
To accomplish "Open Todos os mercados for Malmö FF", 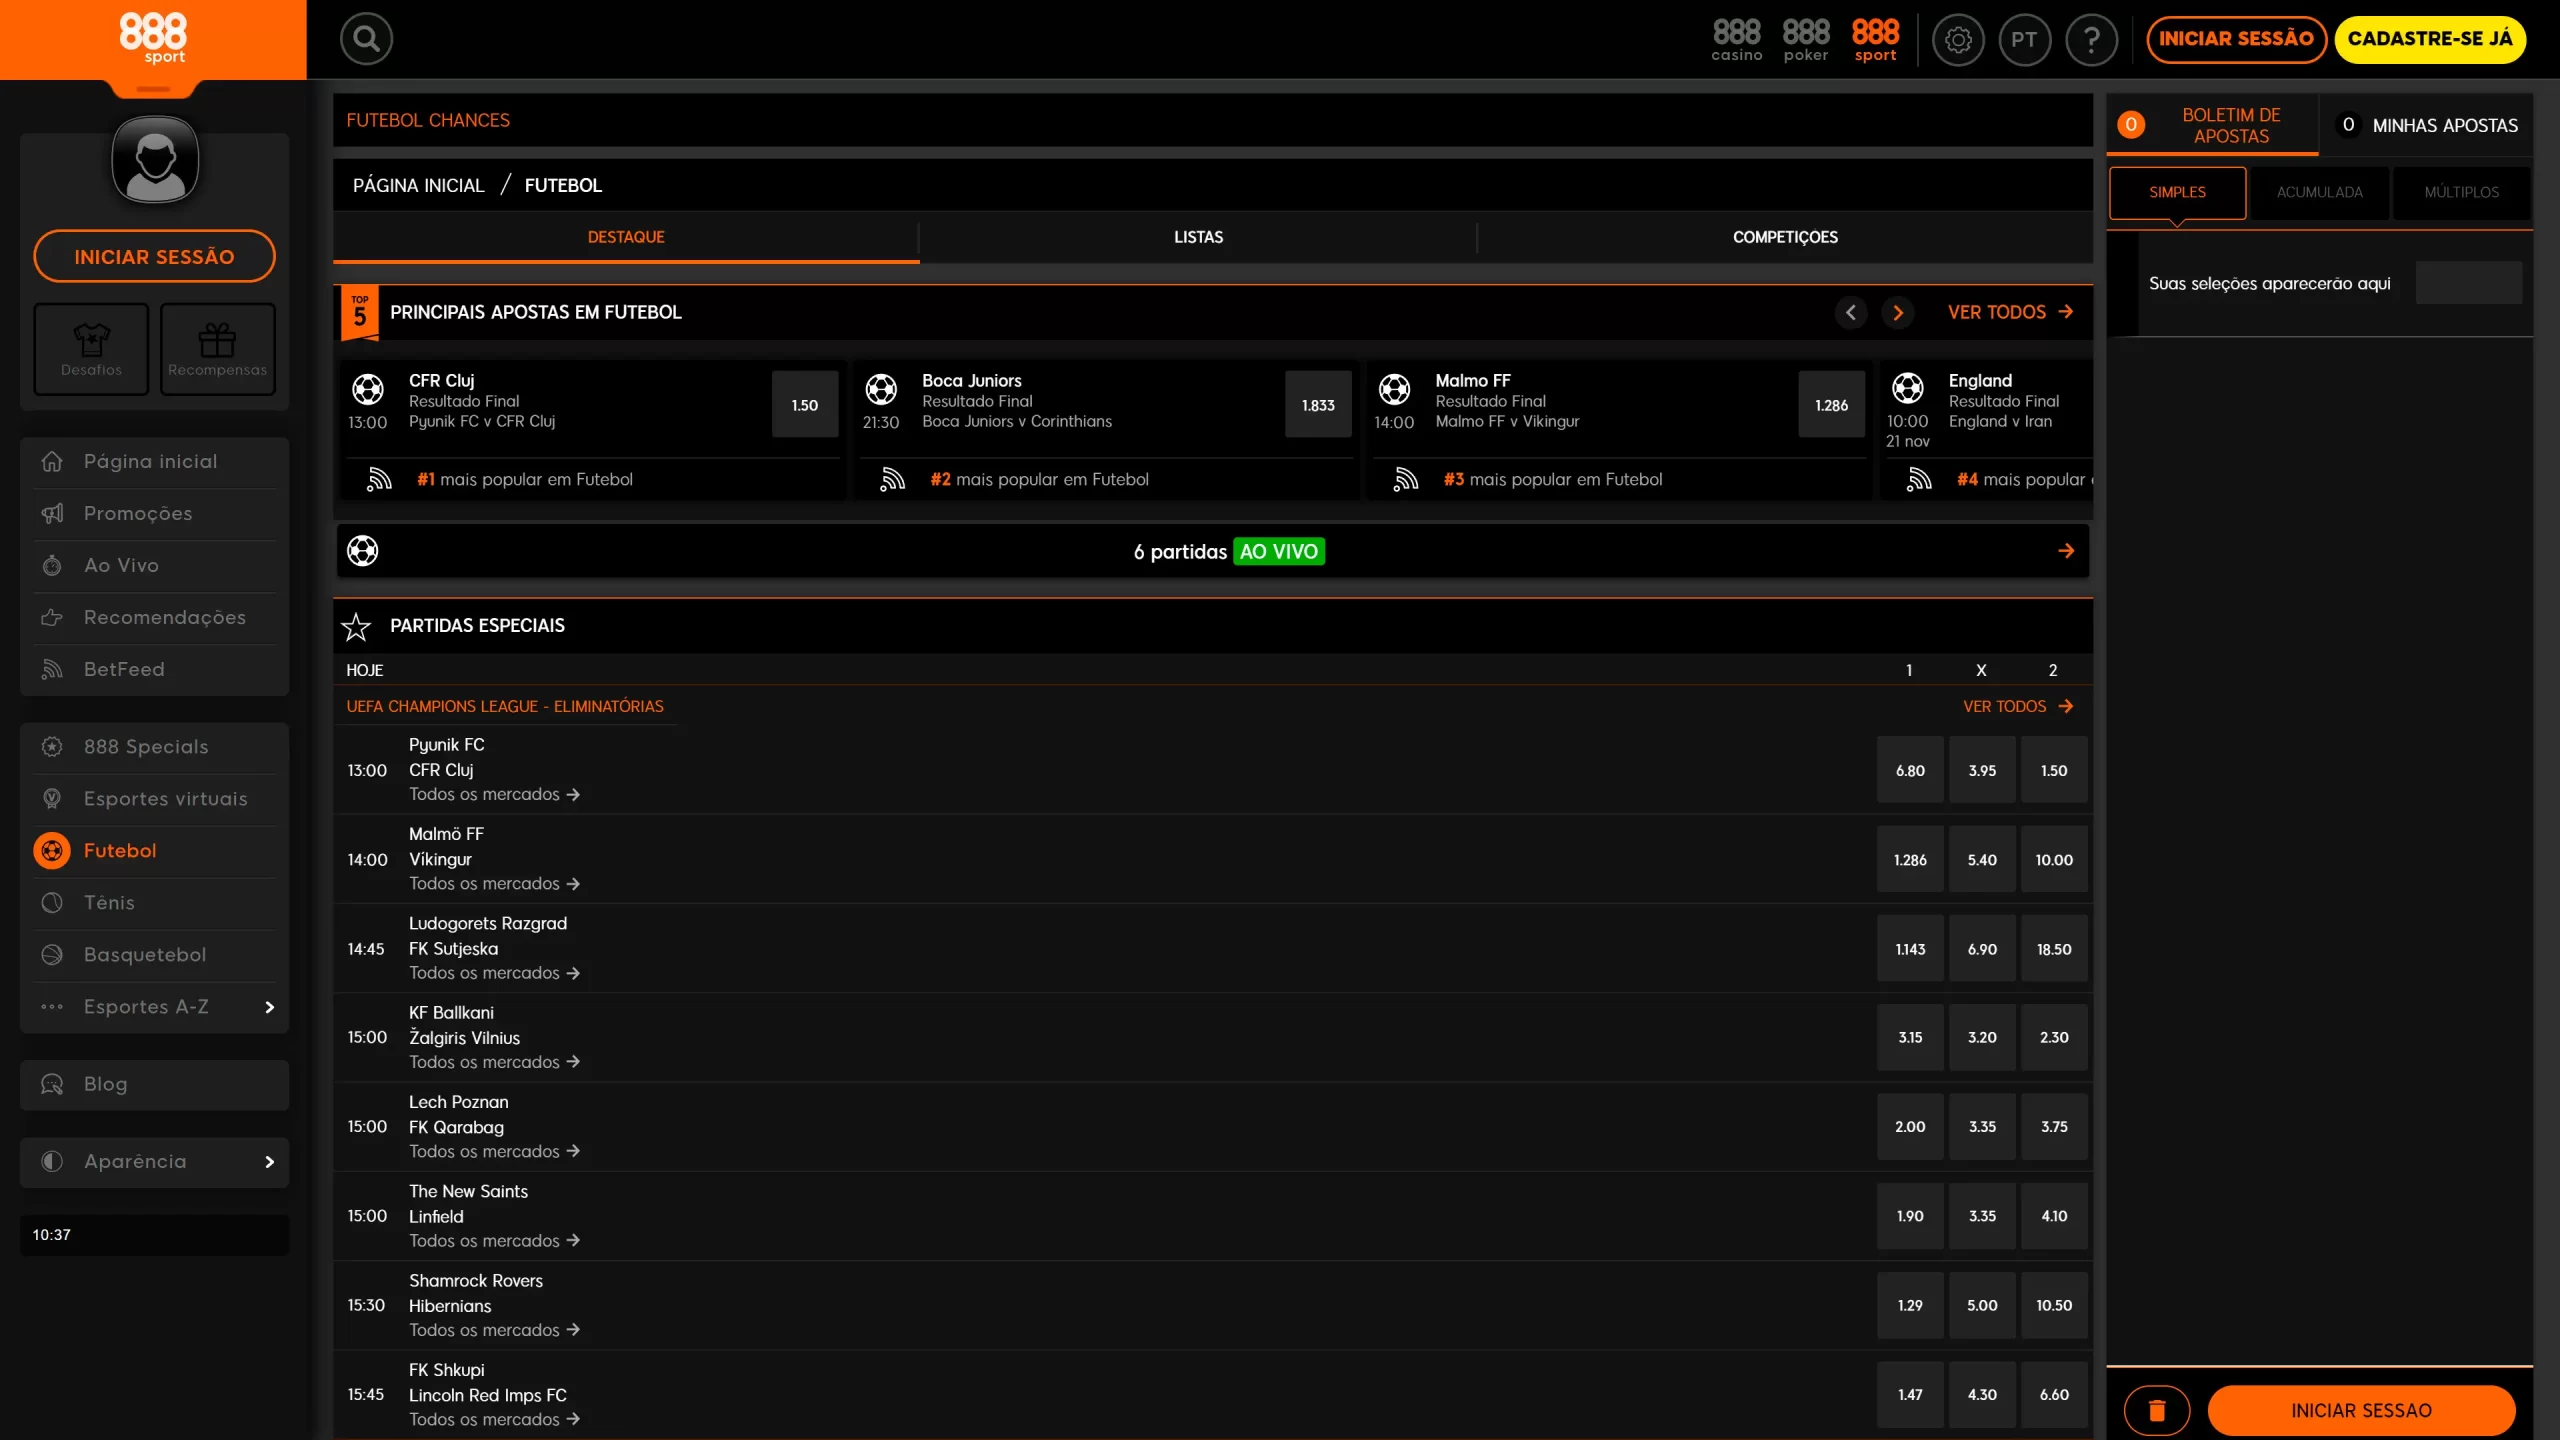I will pos(494,883).
